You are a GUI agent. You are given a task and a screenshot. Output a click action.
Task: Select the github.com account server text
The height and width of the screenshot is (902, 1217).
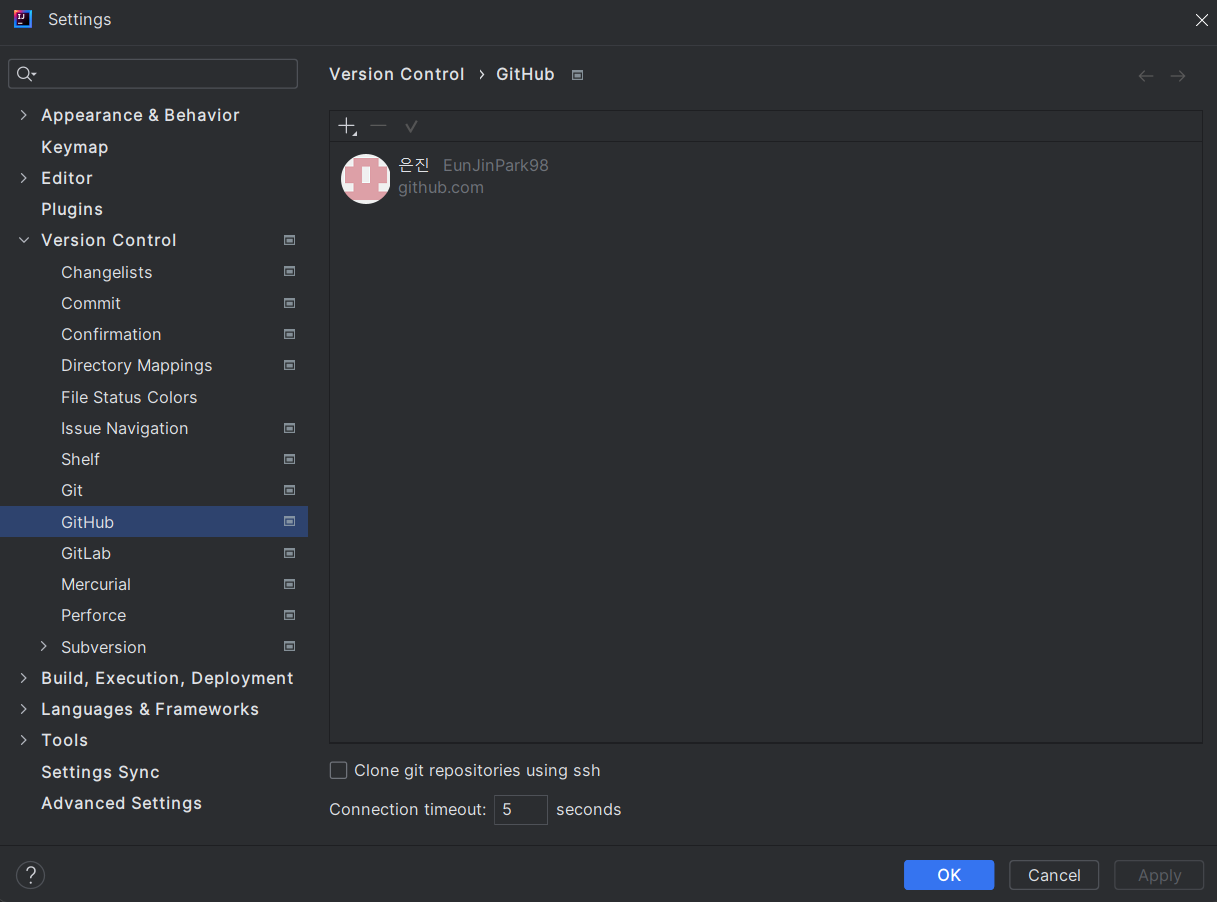pos(441,187)
